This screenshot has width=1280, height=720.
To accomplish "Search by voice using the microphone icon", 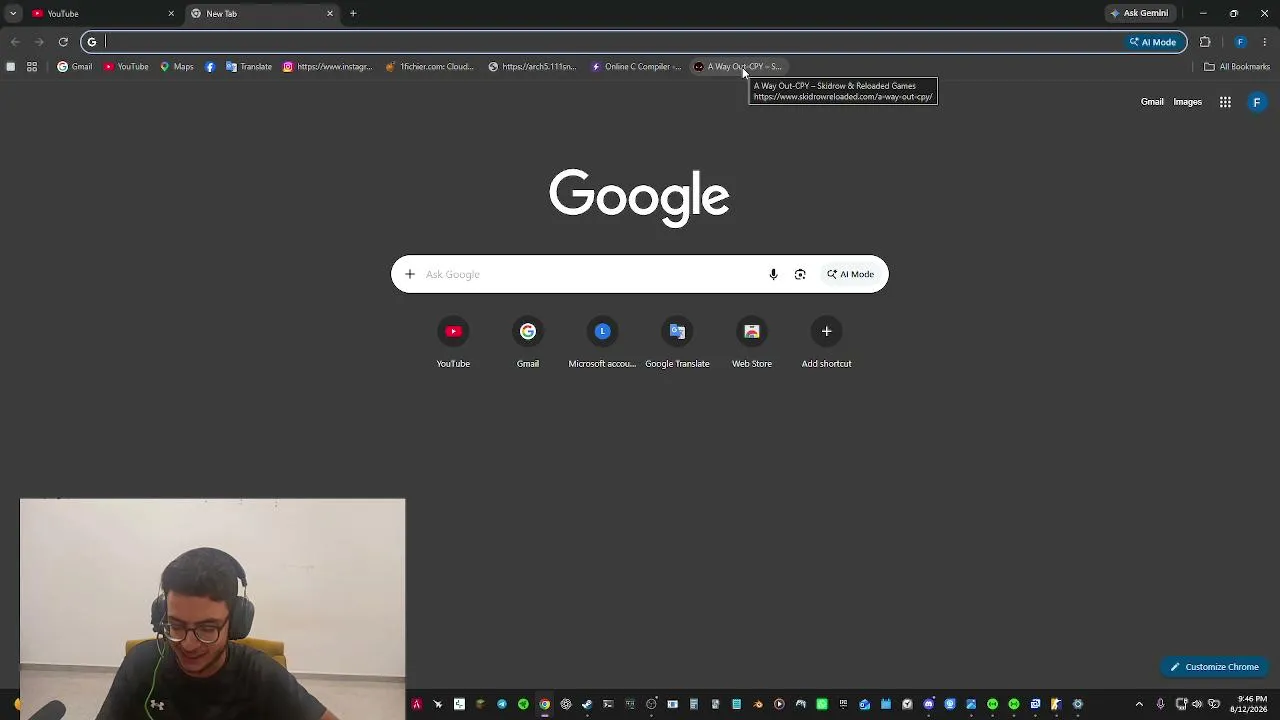I will pos(773,274).
